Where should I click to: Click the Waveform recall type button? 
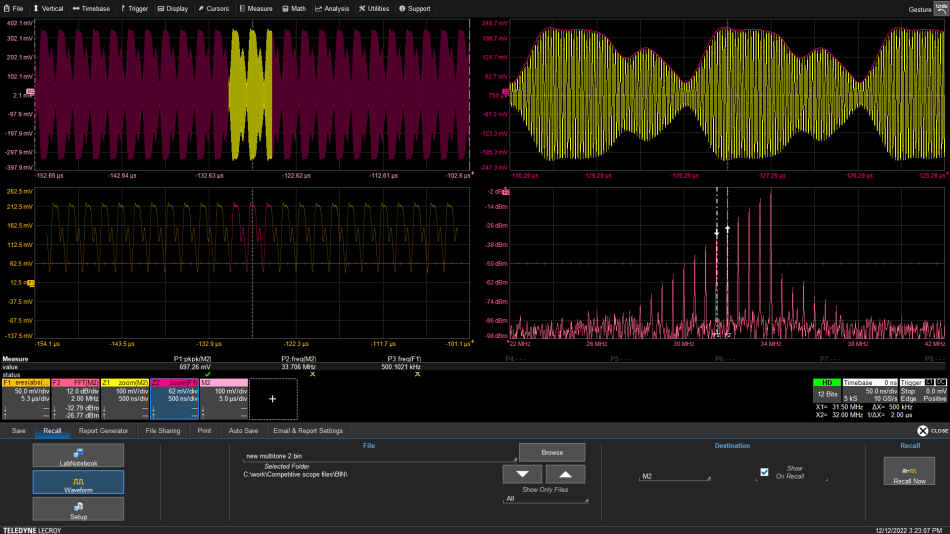pyautogui.click(x=78, y=482)
